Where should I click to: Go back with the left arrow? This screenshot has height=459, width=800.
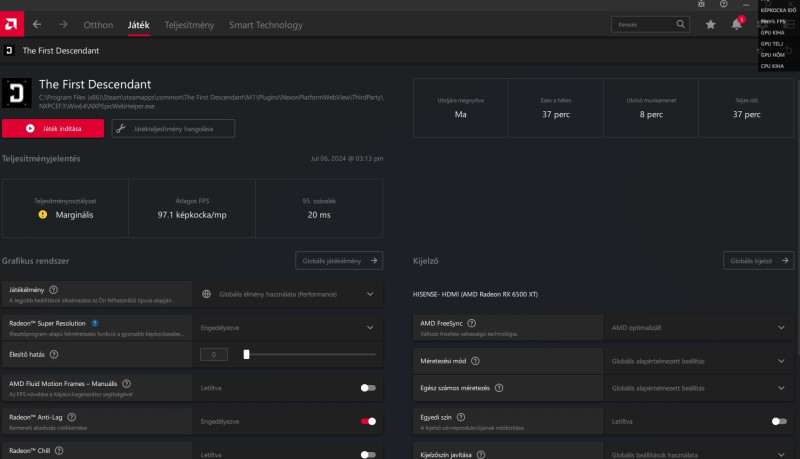pos(37,24)
